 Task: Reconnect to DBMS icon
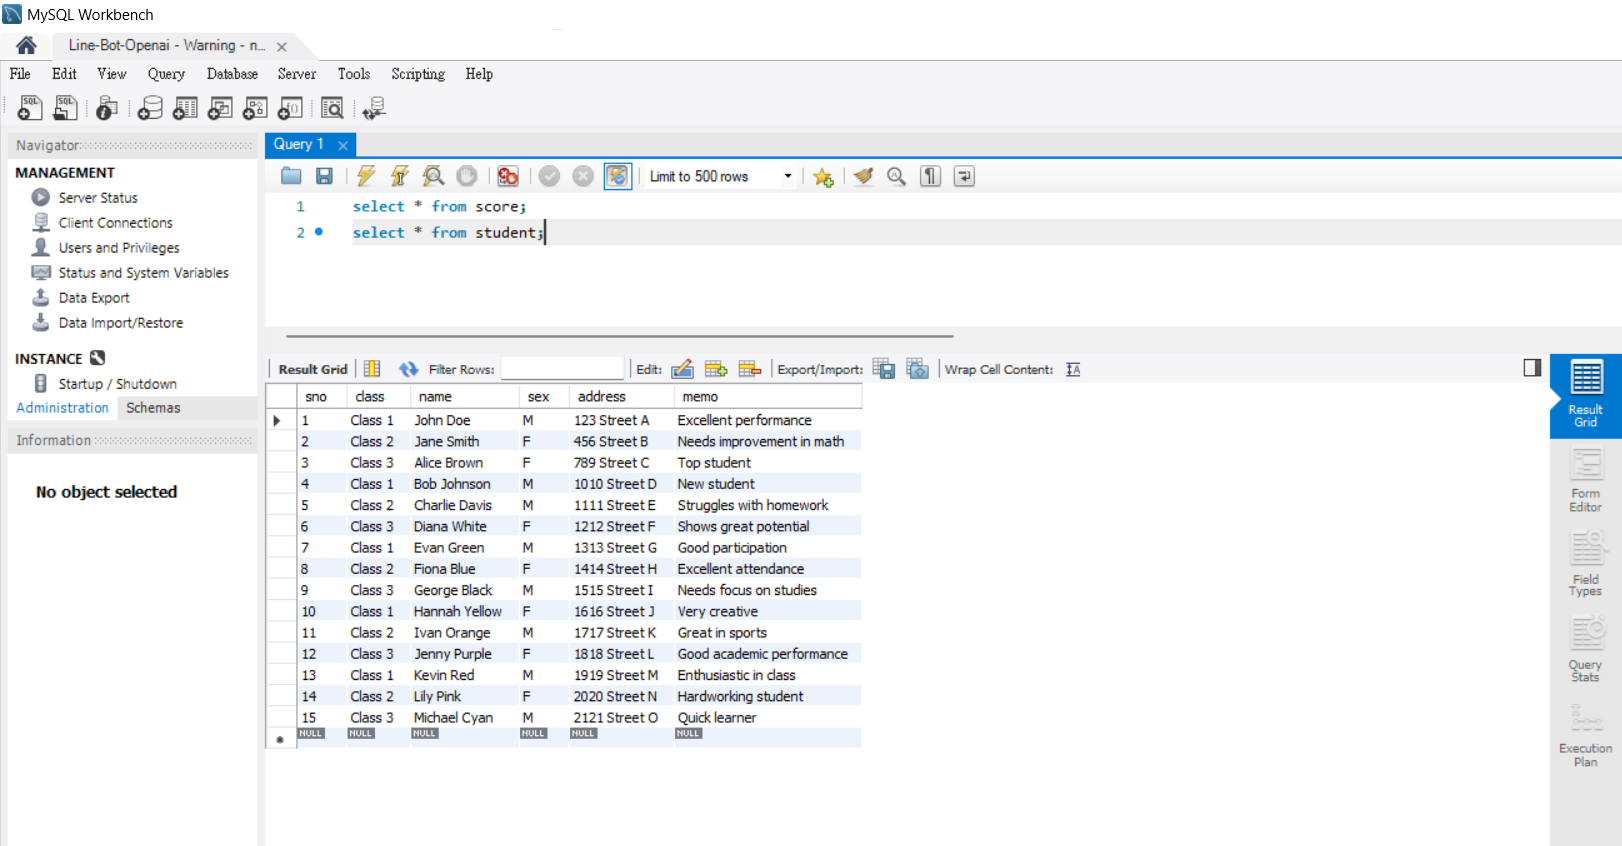[374, 108]
